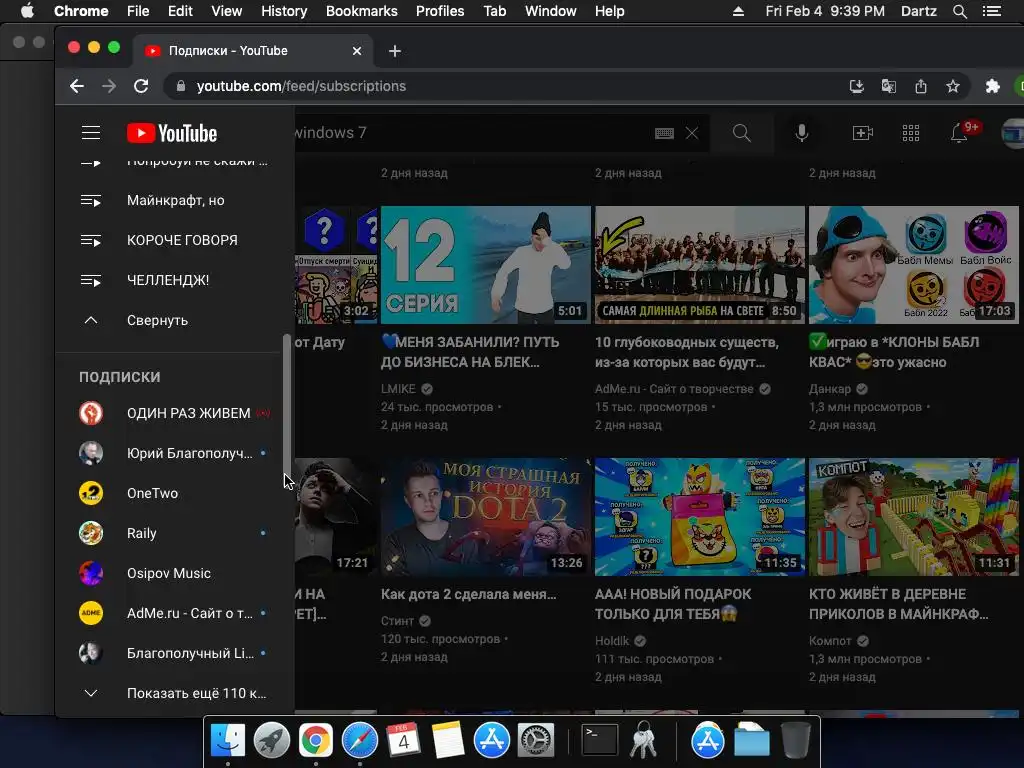Click the YouTube logo

(172, 133)
